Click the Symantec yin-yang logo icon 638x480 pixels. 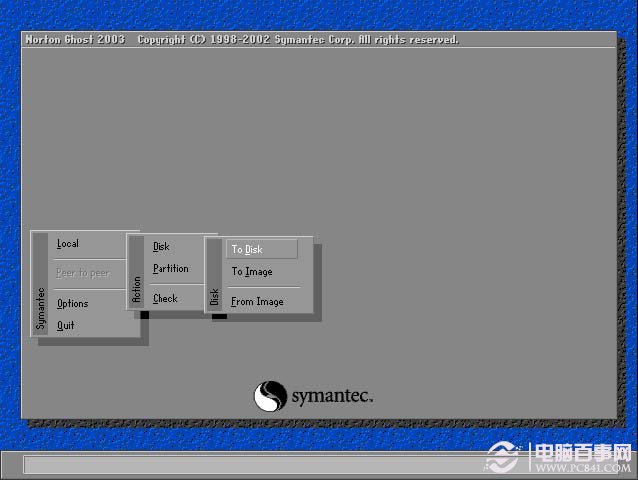[x=270, y=396]
